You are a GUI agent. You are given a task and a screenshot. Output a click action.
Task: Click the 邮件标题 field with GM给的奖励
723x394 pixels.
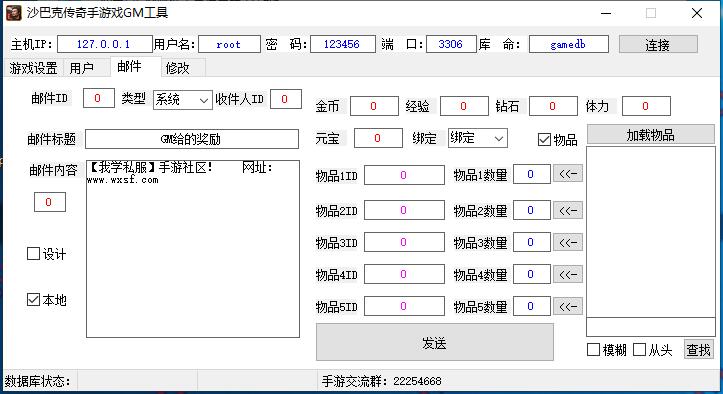click(x=192, y=139)
